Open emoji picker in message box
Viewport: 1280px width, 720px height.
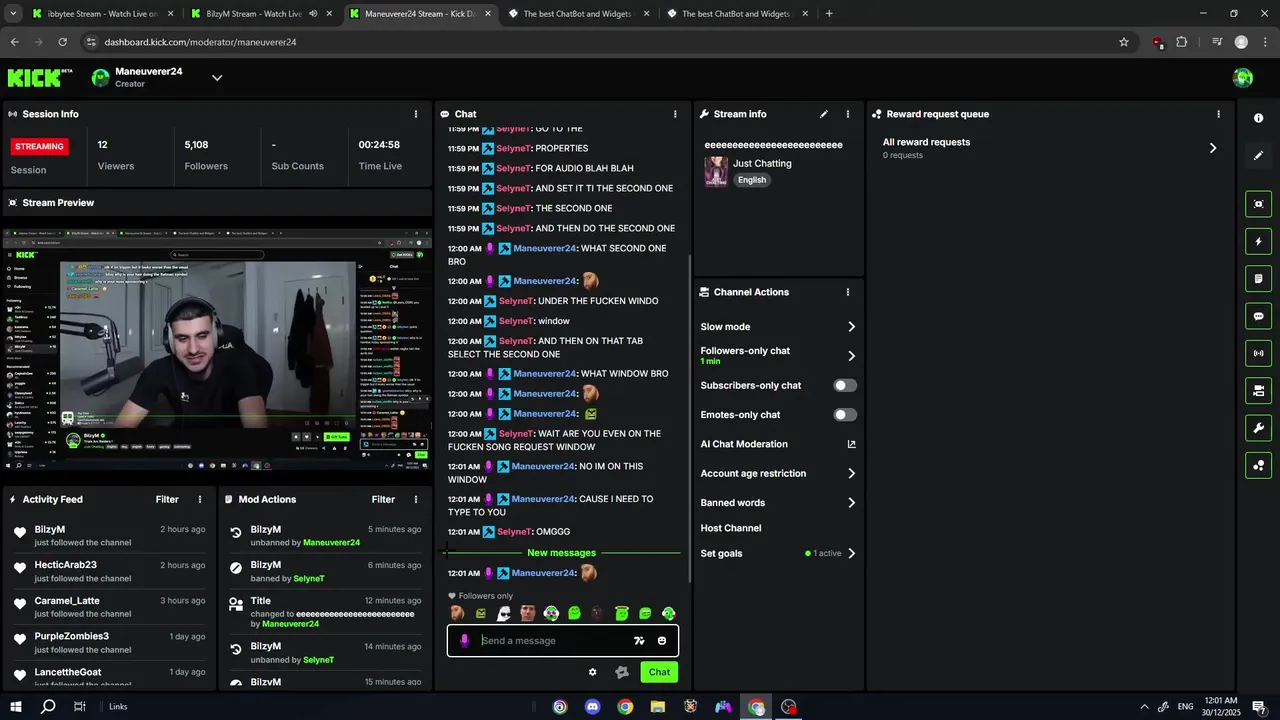(662, 641)
